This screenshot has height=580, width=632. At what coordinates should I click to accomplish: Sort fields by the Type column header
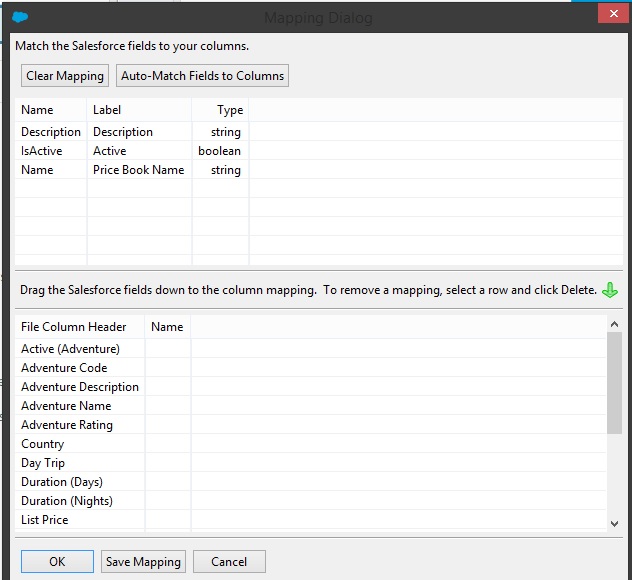(x=230, y=110)
